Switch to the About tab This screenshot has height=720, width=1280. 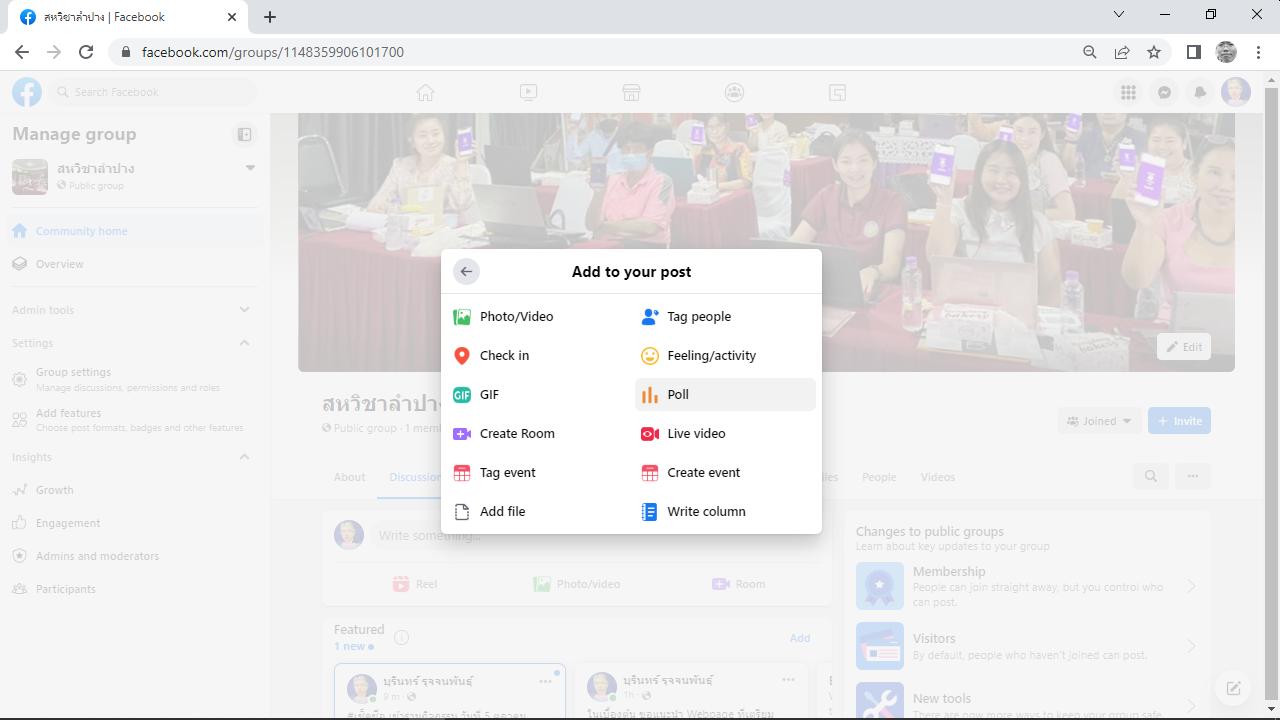pyautogui.click(x=350, y=477)
